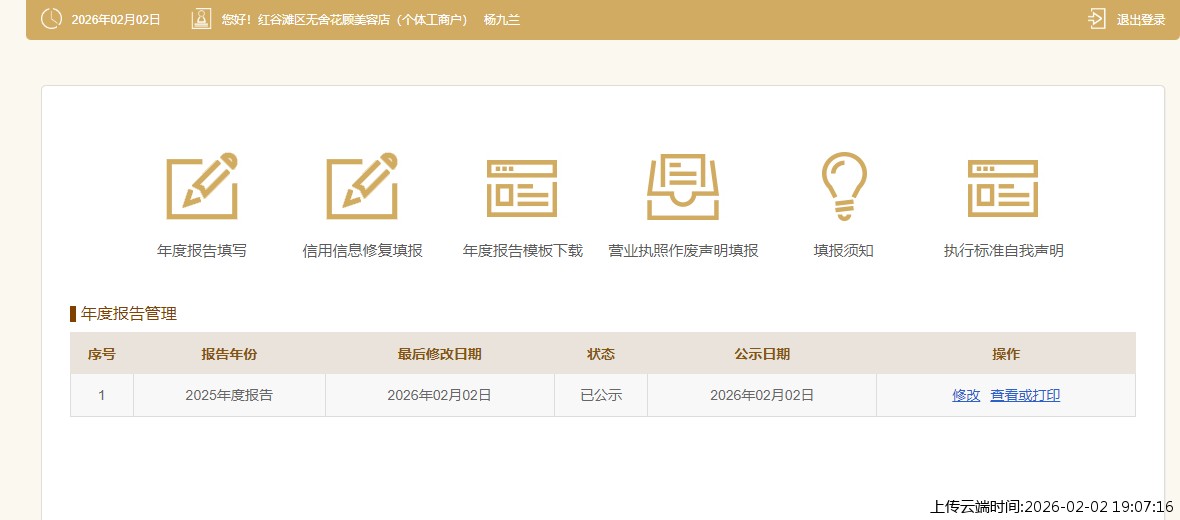This screenshot has width=1180, height=520.
Task: Click the 序号 column header
Action: [102, 354]
